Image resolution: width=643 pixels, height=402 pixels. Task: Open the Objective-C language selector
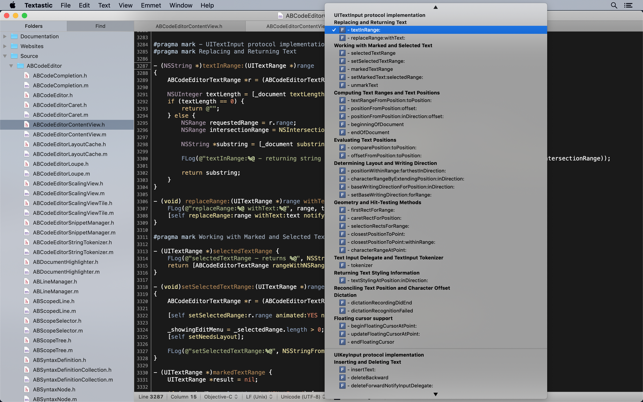click(x=219, y=397)
